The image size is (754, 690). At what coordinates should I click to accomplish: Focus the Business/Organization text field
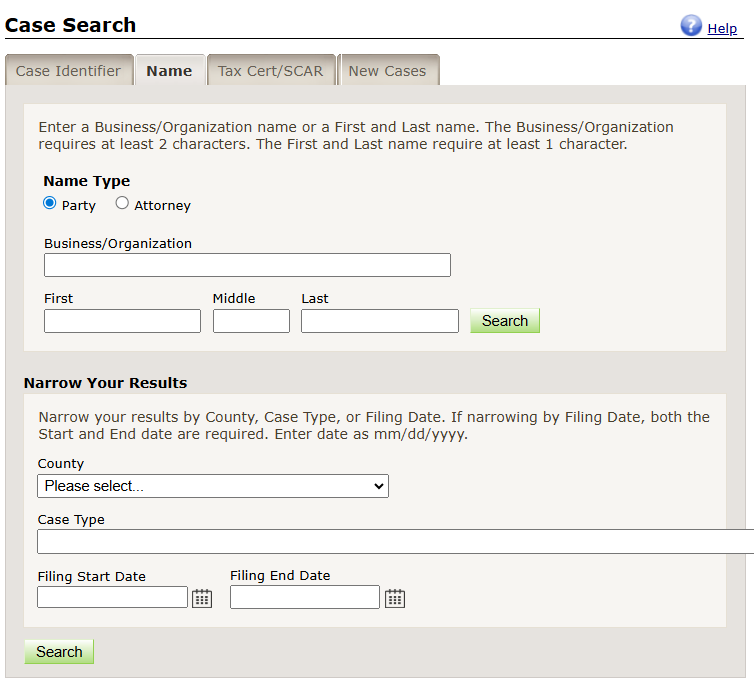click(x=247, y=265)
